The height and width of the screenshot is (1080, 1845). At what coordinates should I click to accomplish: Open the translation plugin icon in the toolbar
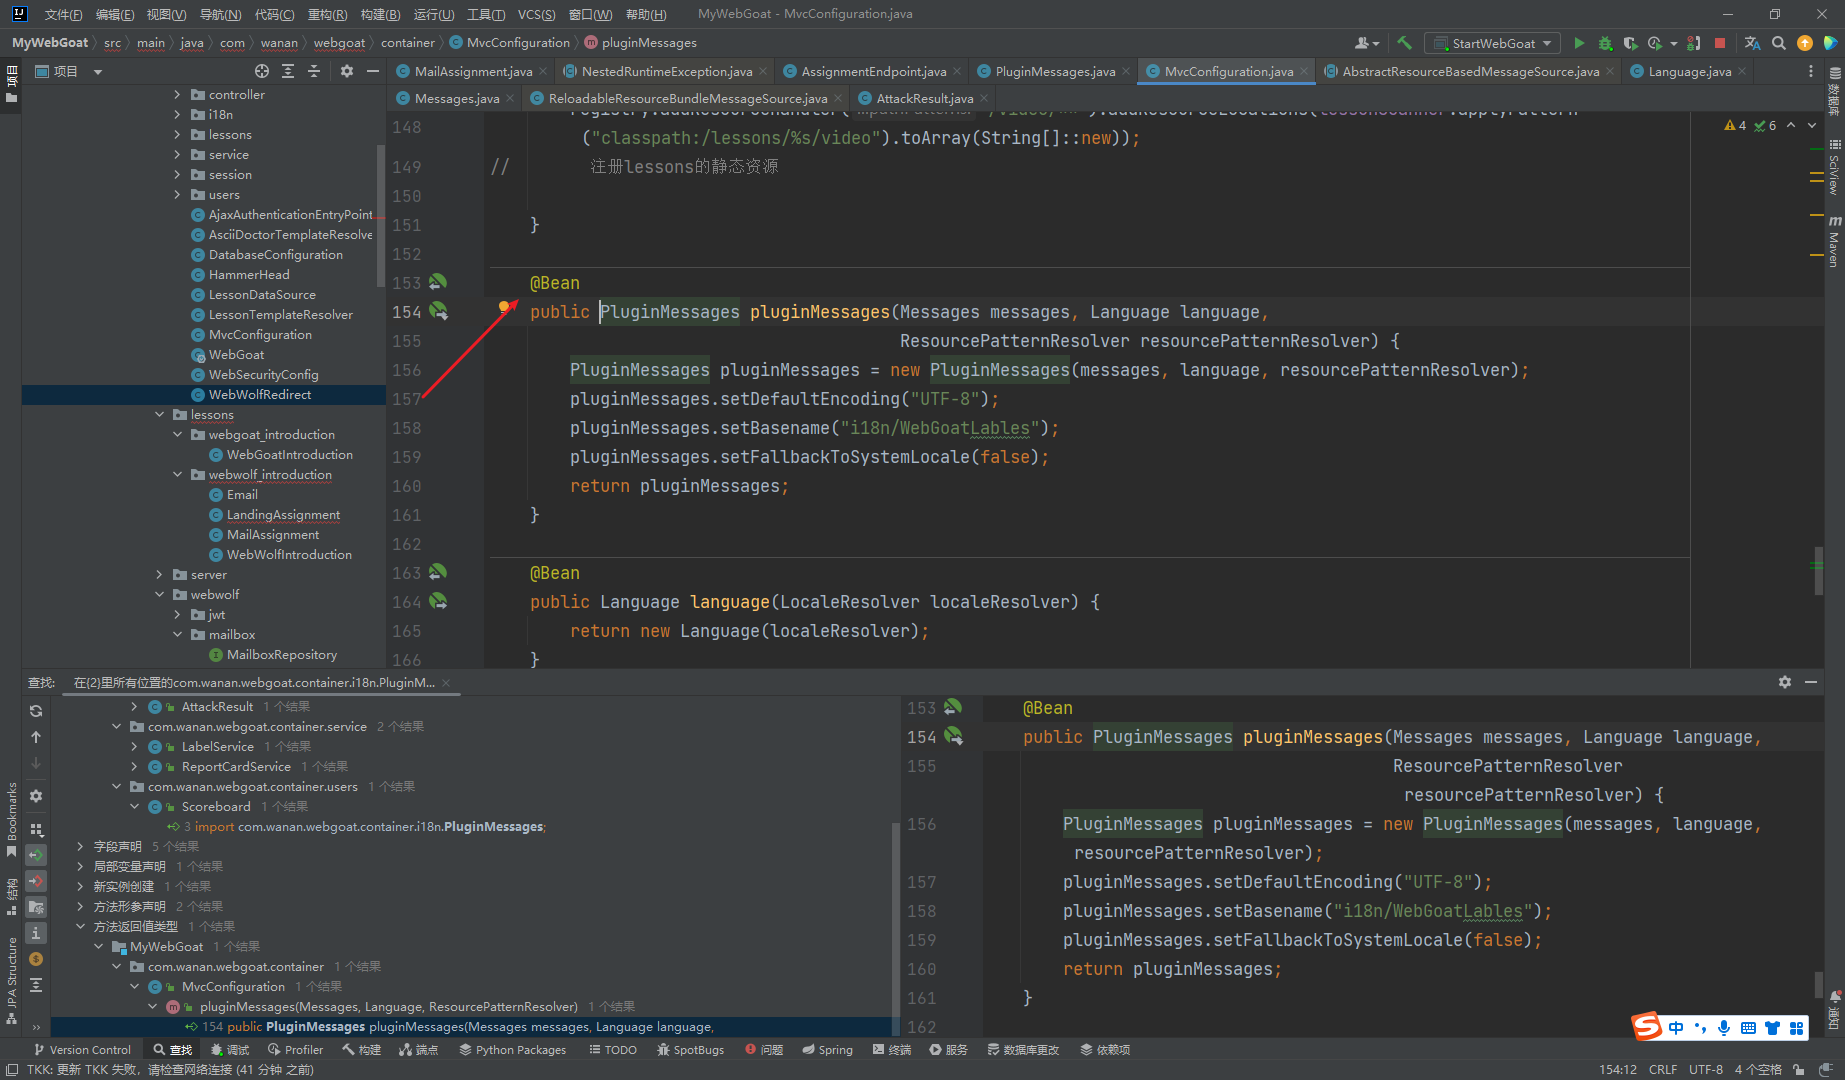[1752, 43]
